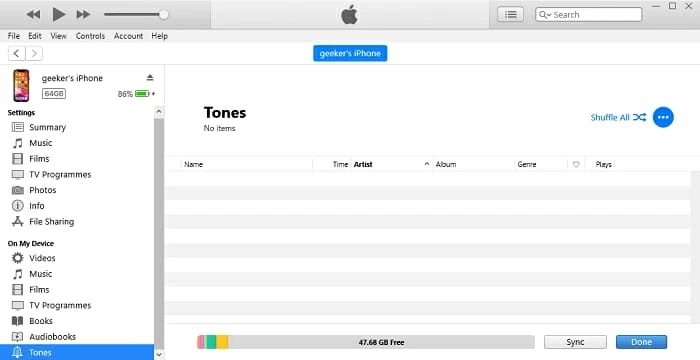This screenshot has height=360, width=700.
Task: Open the Controls menu
Action: tap(90, 36)
